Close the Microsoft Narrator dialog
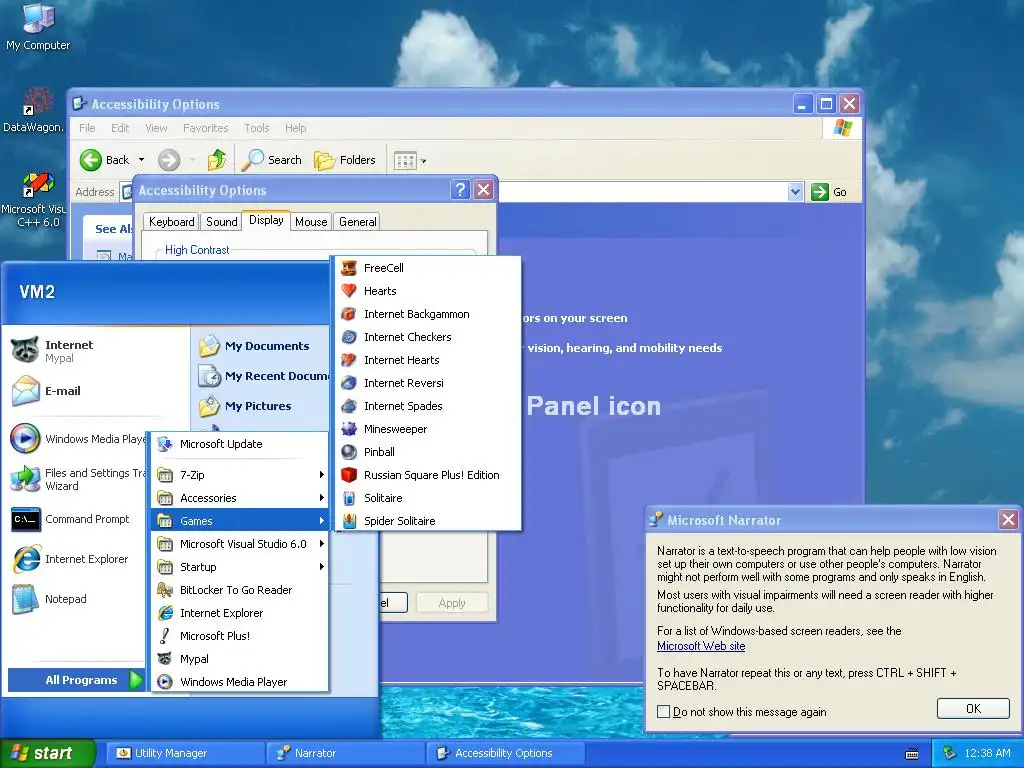Screen dimensions: 1024x768 (x=1008, y=520)
